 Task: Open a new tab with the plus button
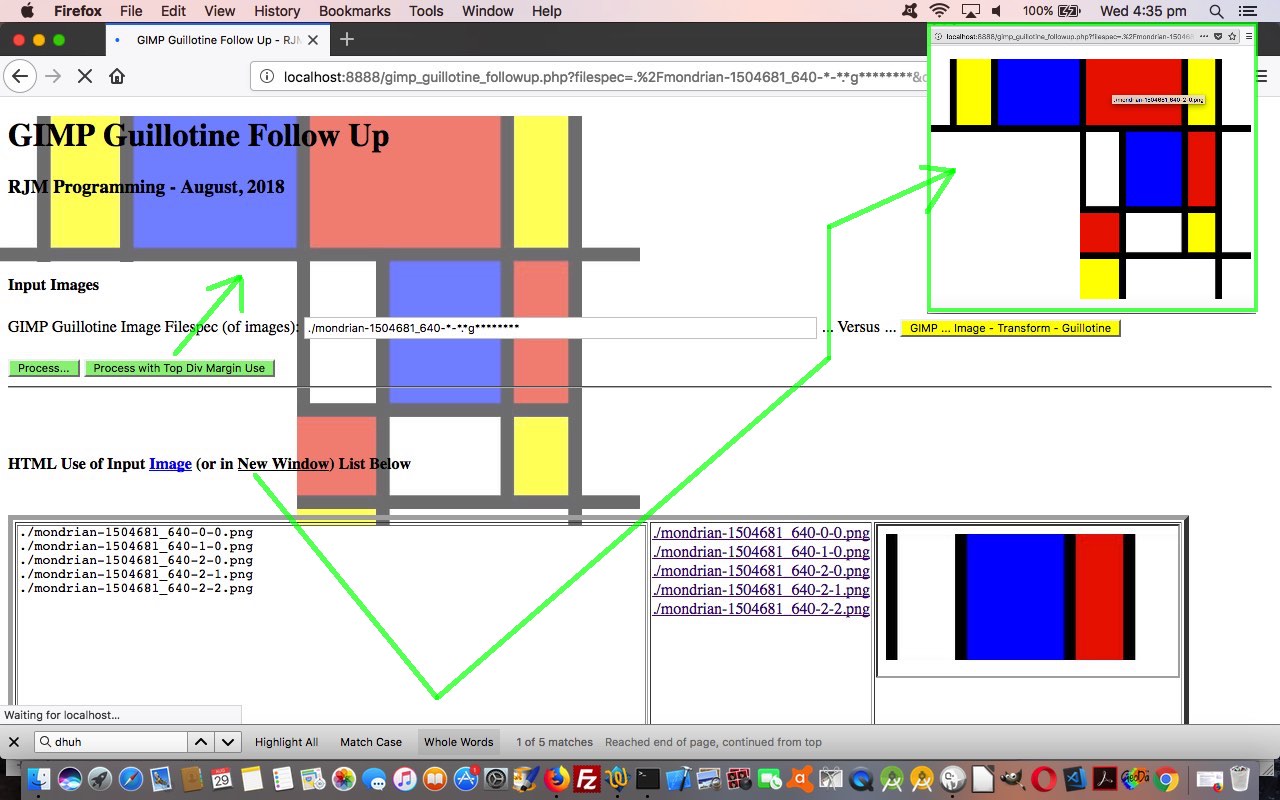click(x=347, y=39)
